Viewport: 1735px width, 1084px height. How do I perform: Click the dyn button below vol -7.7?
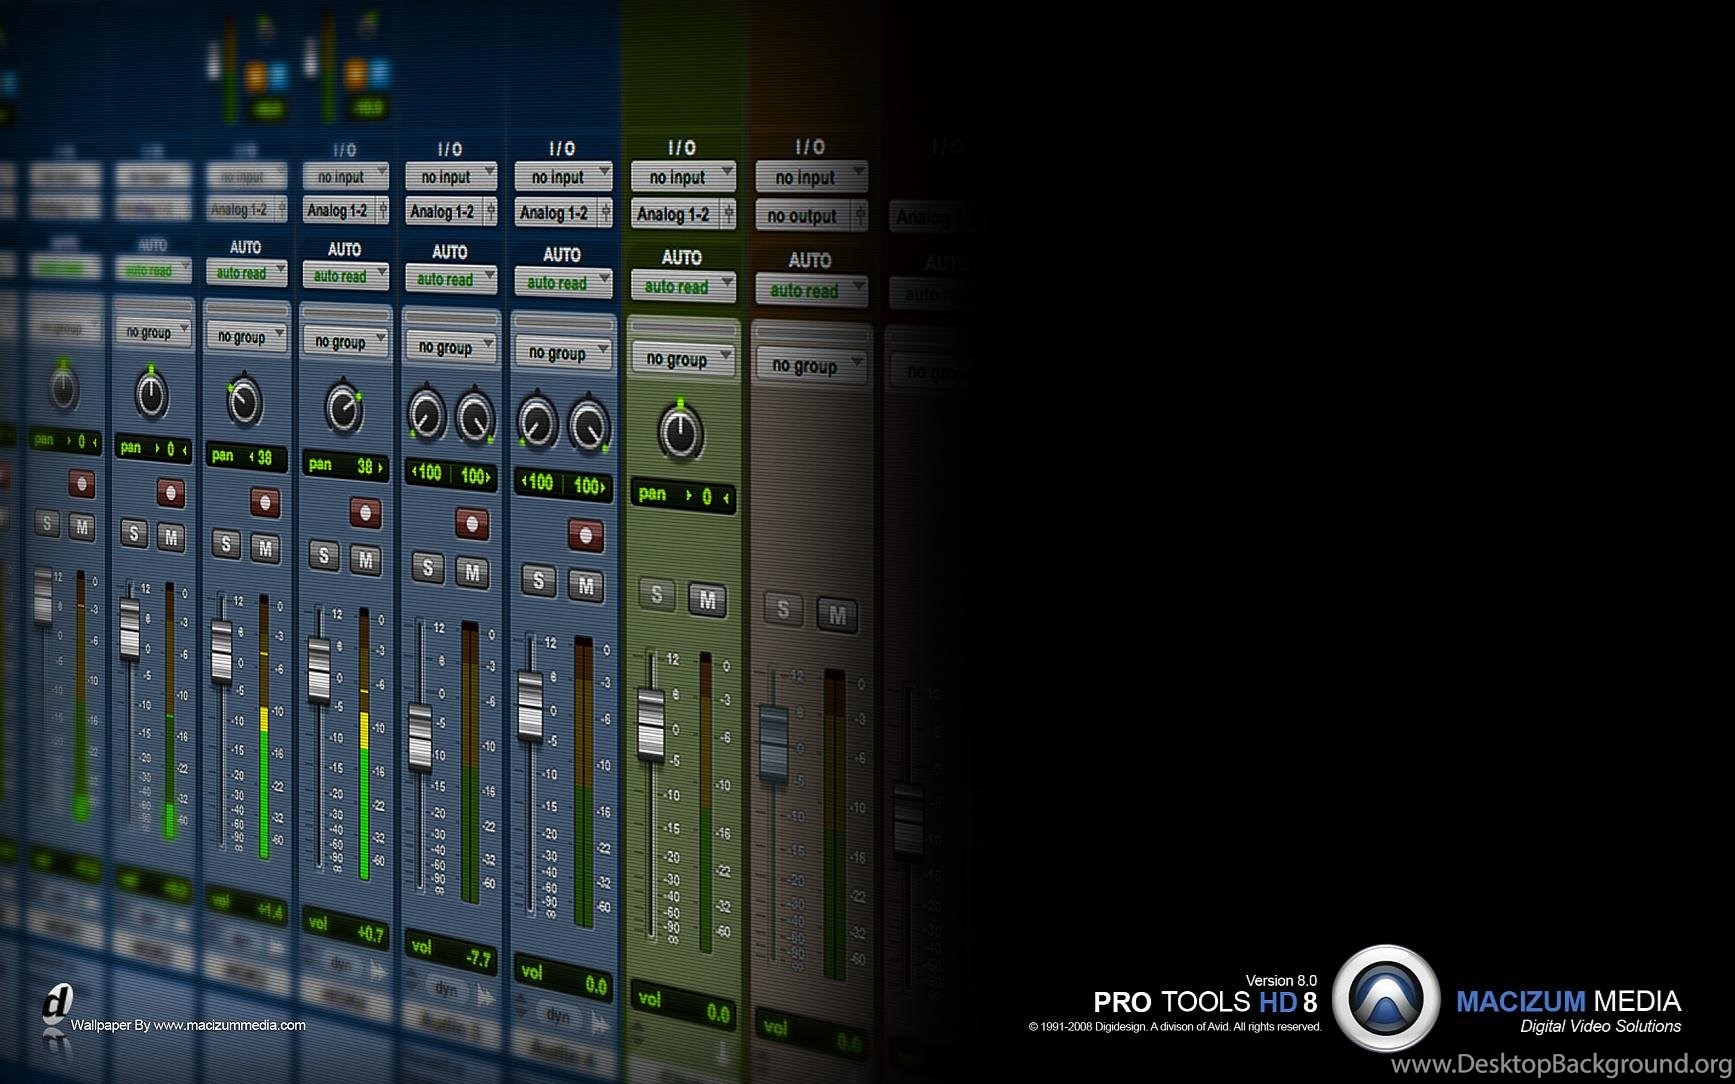445,990
